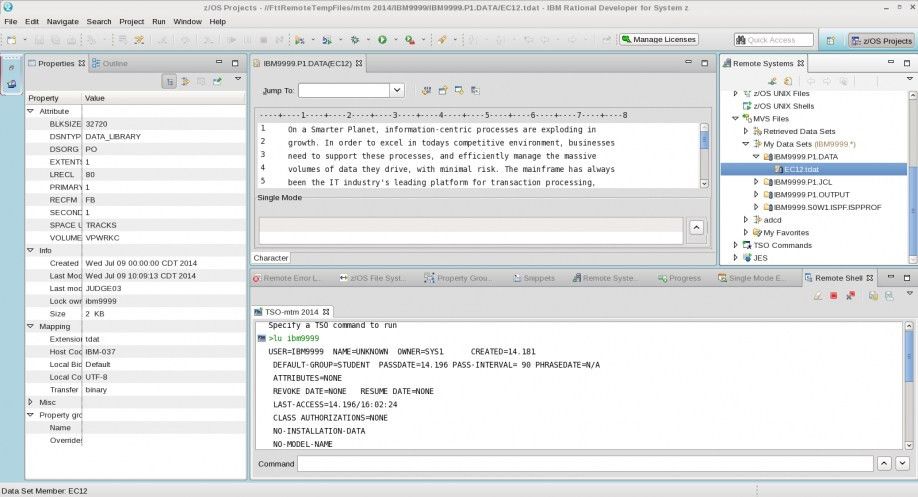Click the Single Mode text field
The width and height of the screenshot is (918, 497).
point(471,230)
